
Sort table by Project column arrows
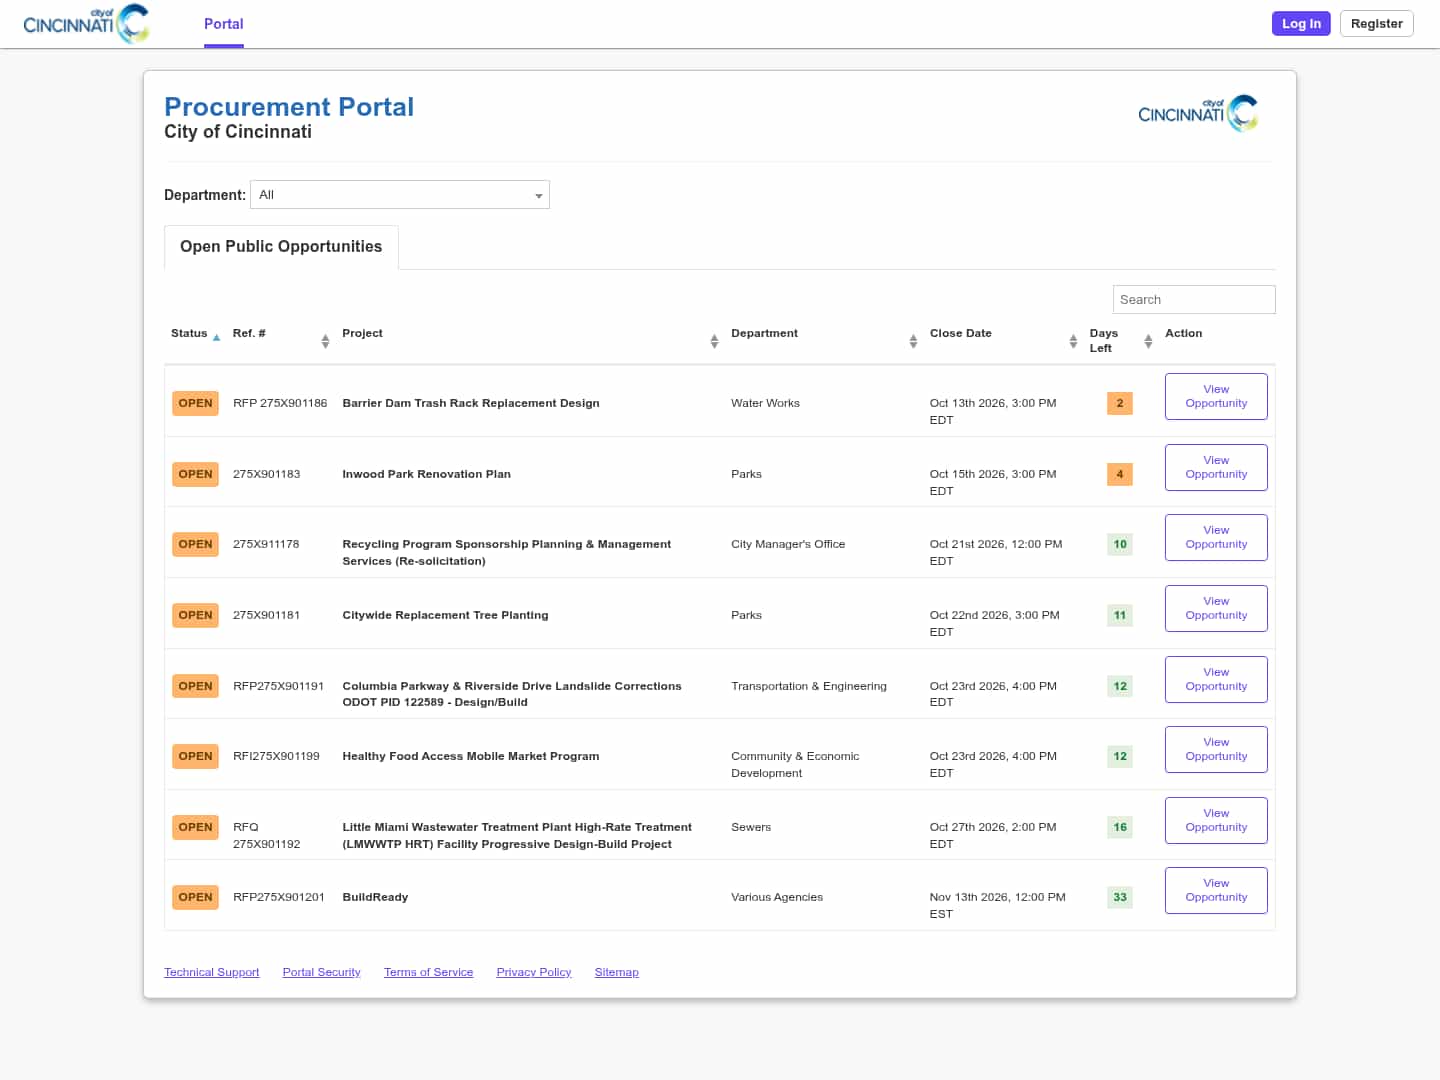(x=714, y=341)
